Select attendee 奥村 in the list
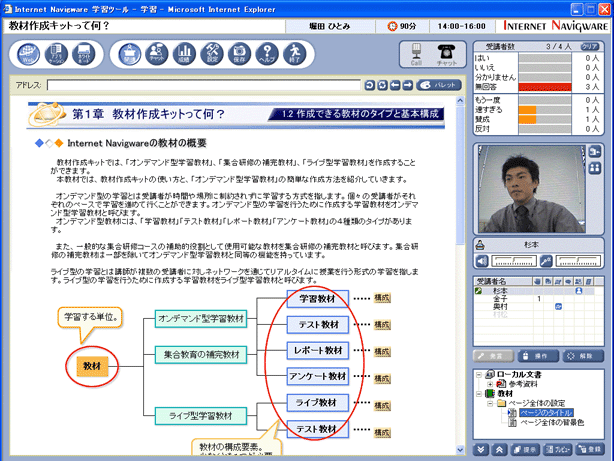The width and height of the screenshot is (614, 461). [x=500, y=306]
